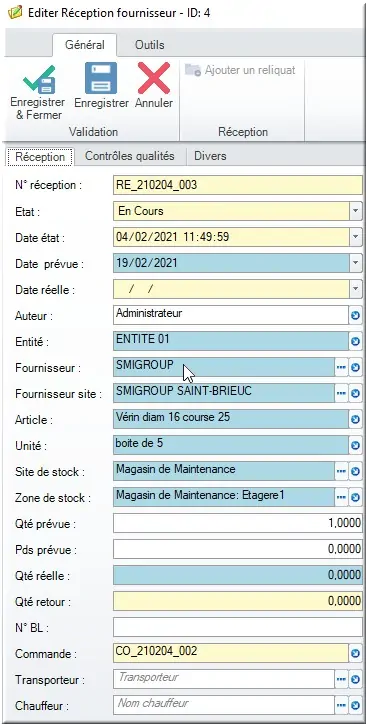Viewport: 366px width, 724px height.
Task: Click the ellipsis browse button for Site de stock
Action: [341, 471]
